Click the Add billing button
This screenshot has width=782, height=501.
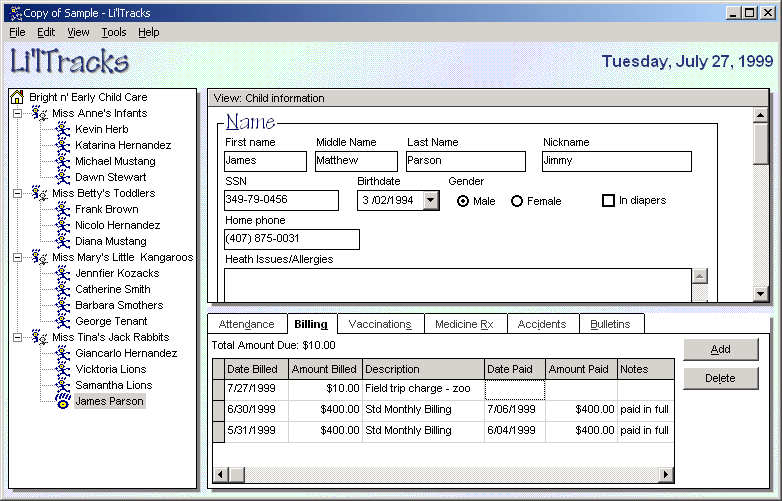[721, 349]
